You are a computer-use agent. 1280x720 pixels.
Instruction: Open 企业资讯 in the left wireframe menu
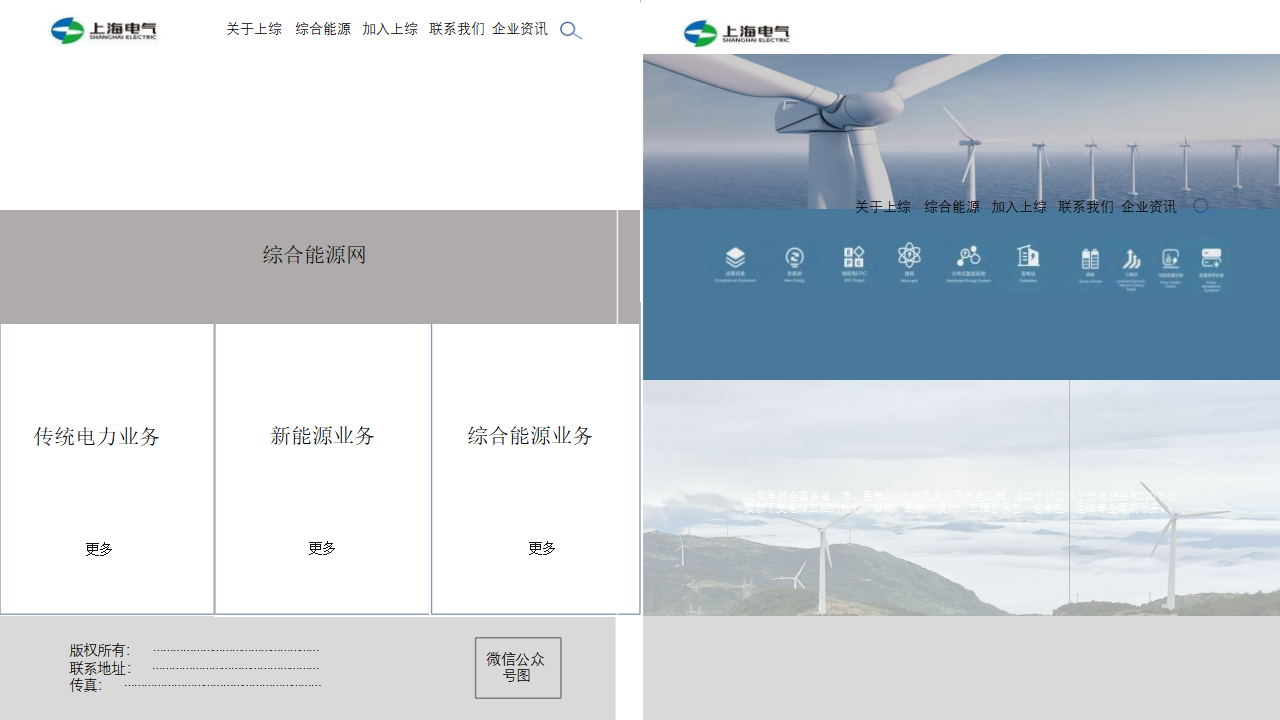click(x=520, y=29)
